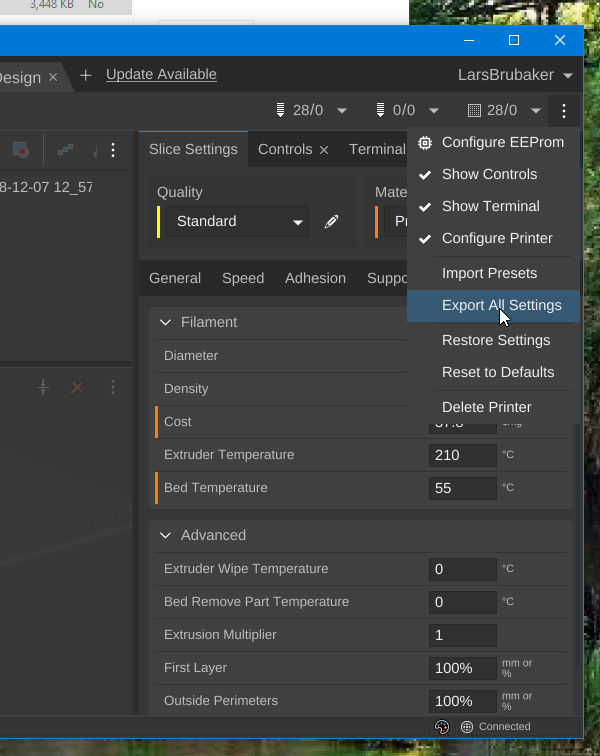Click the Extrusion Multiplier field
Screen dimensions: 600x756
(x=463, y=635)
